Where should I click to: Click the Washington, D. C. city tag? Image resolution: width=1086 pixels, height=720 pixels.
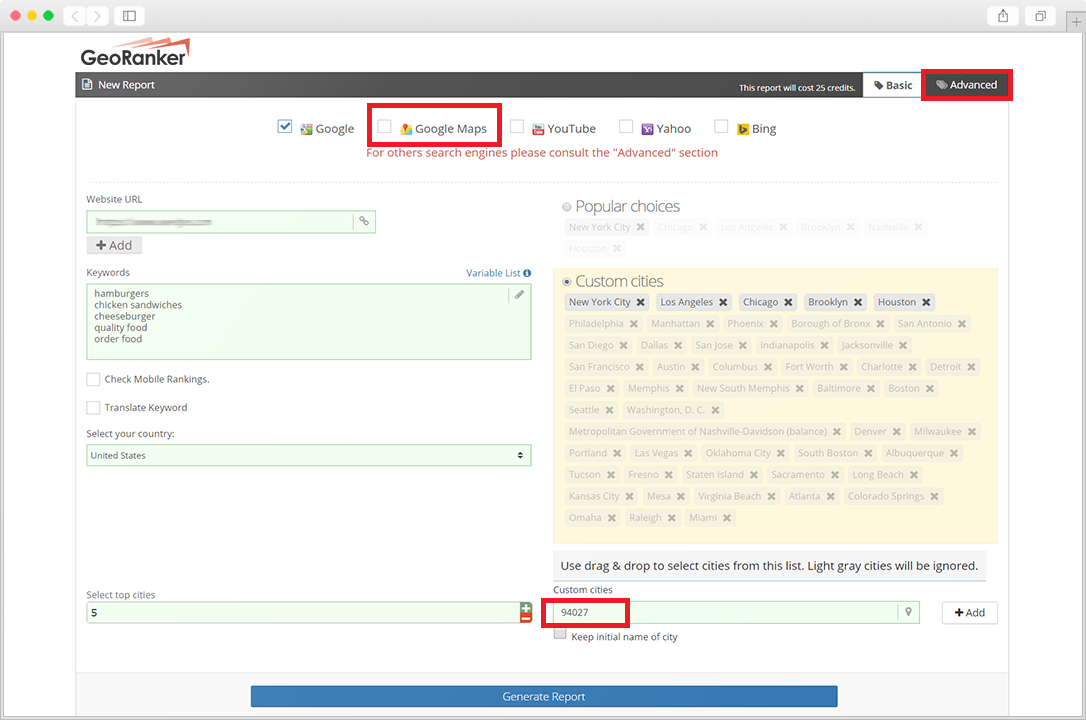pos(673,411)
